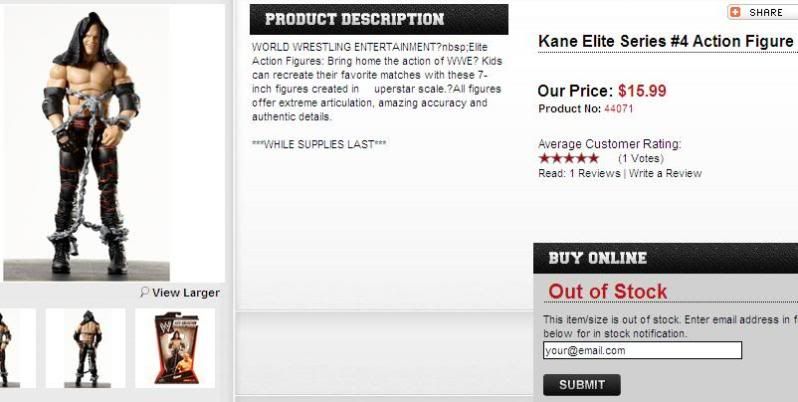Viewport: 798px width, 402px height.
Task: Click the your@email.com input field
Action: tap(642, 351)
